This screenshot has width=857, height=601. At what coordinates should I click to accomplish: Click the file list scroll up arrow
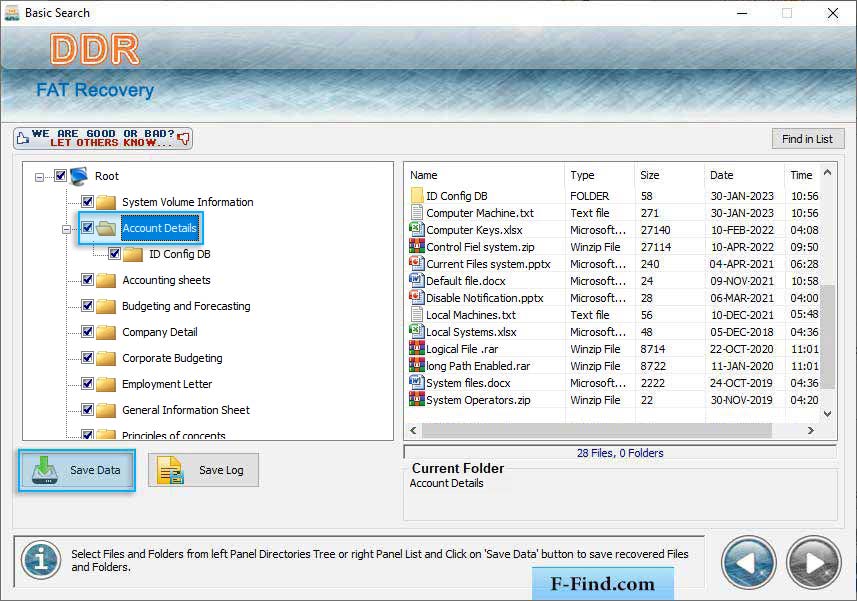(x=827, y=173)
